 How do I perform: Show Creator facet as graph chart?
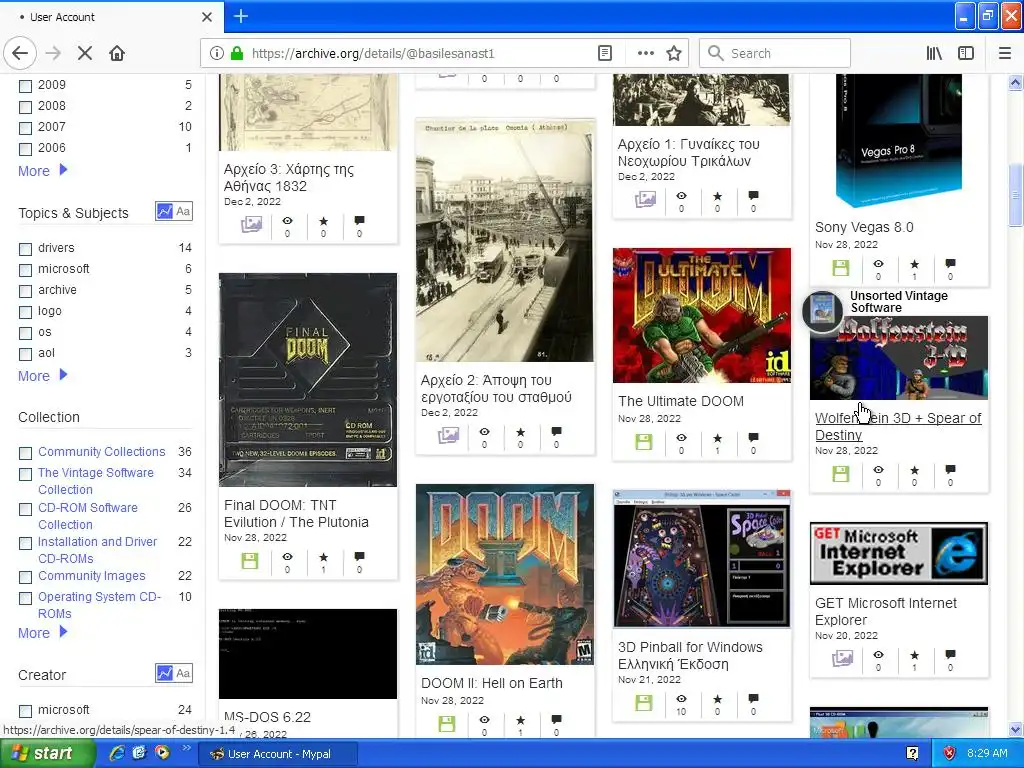165,673
